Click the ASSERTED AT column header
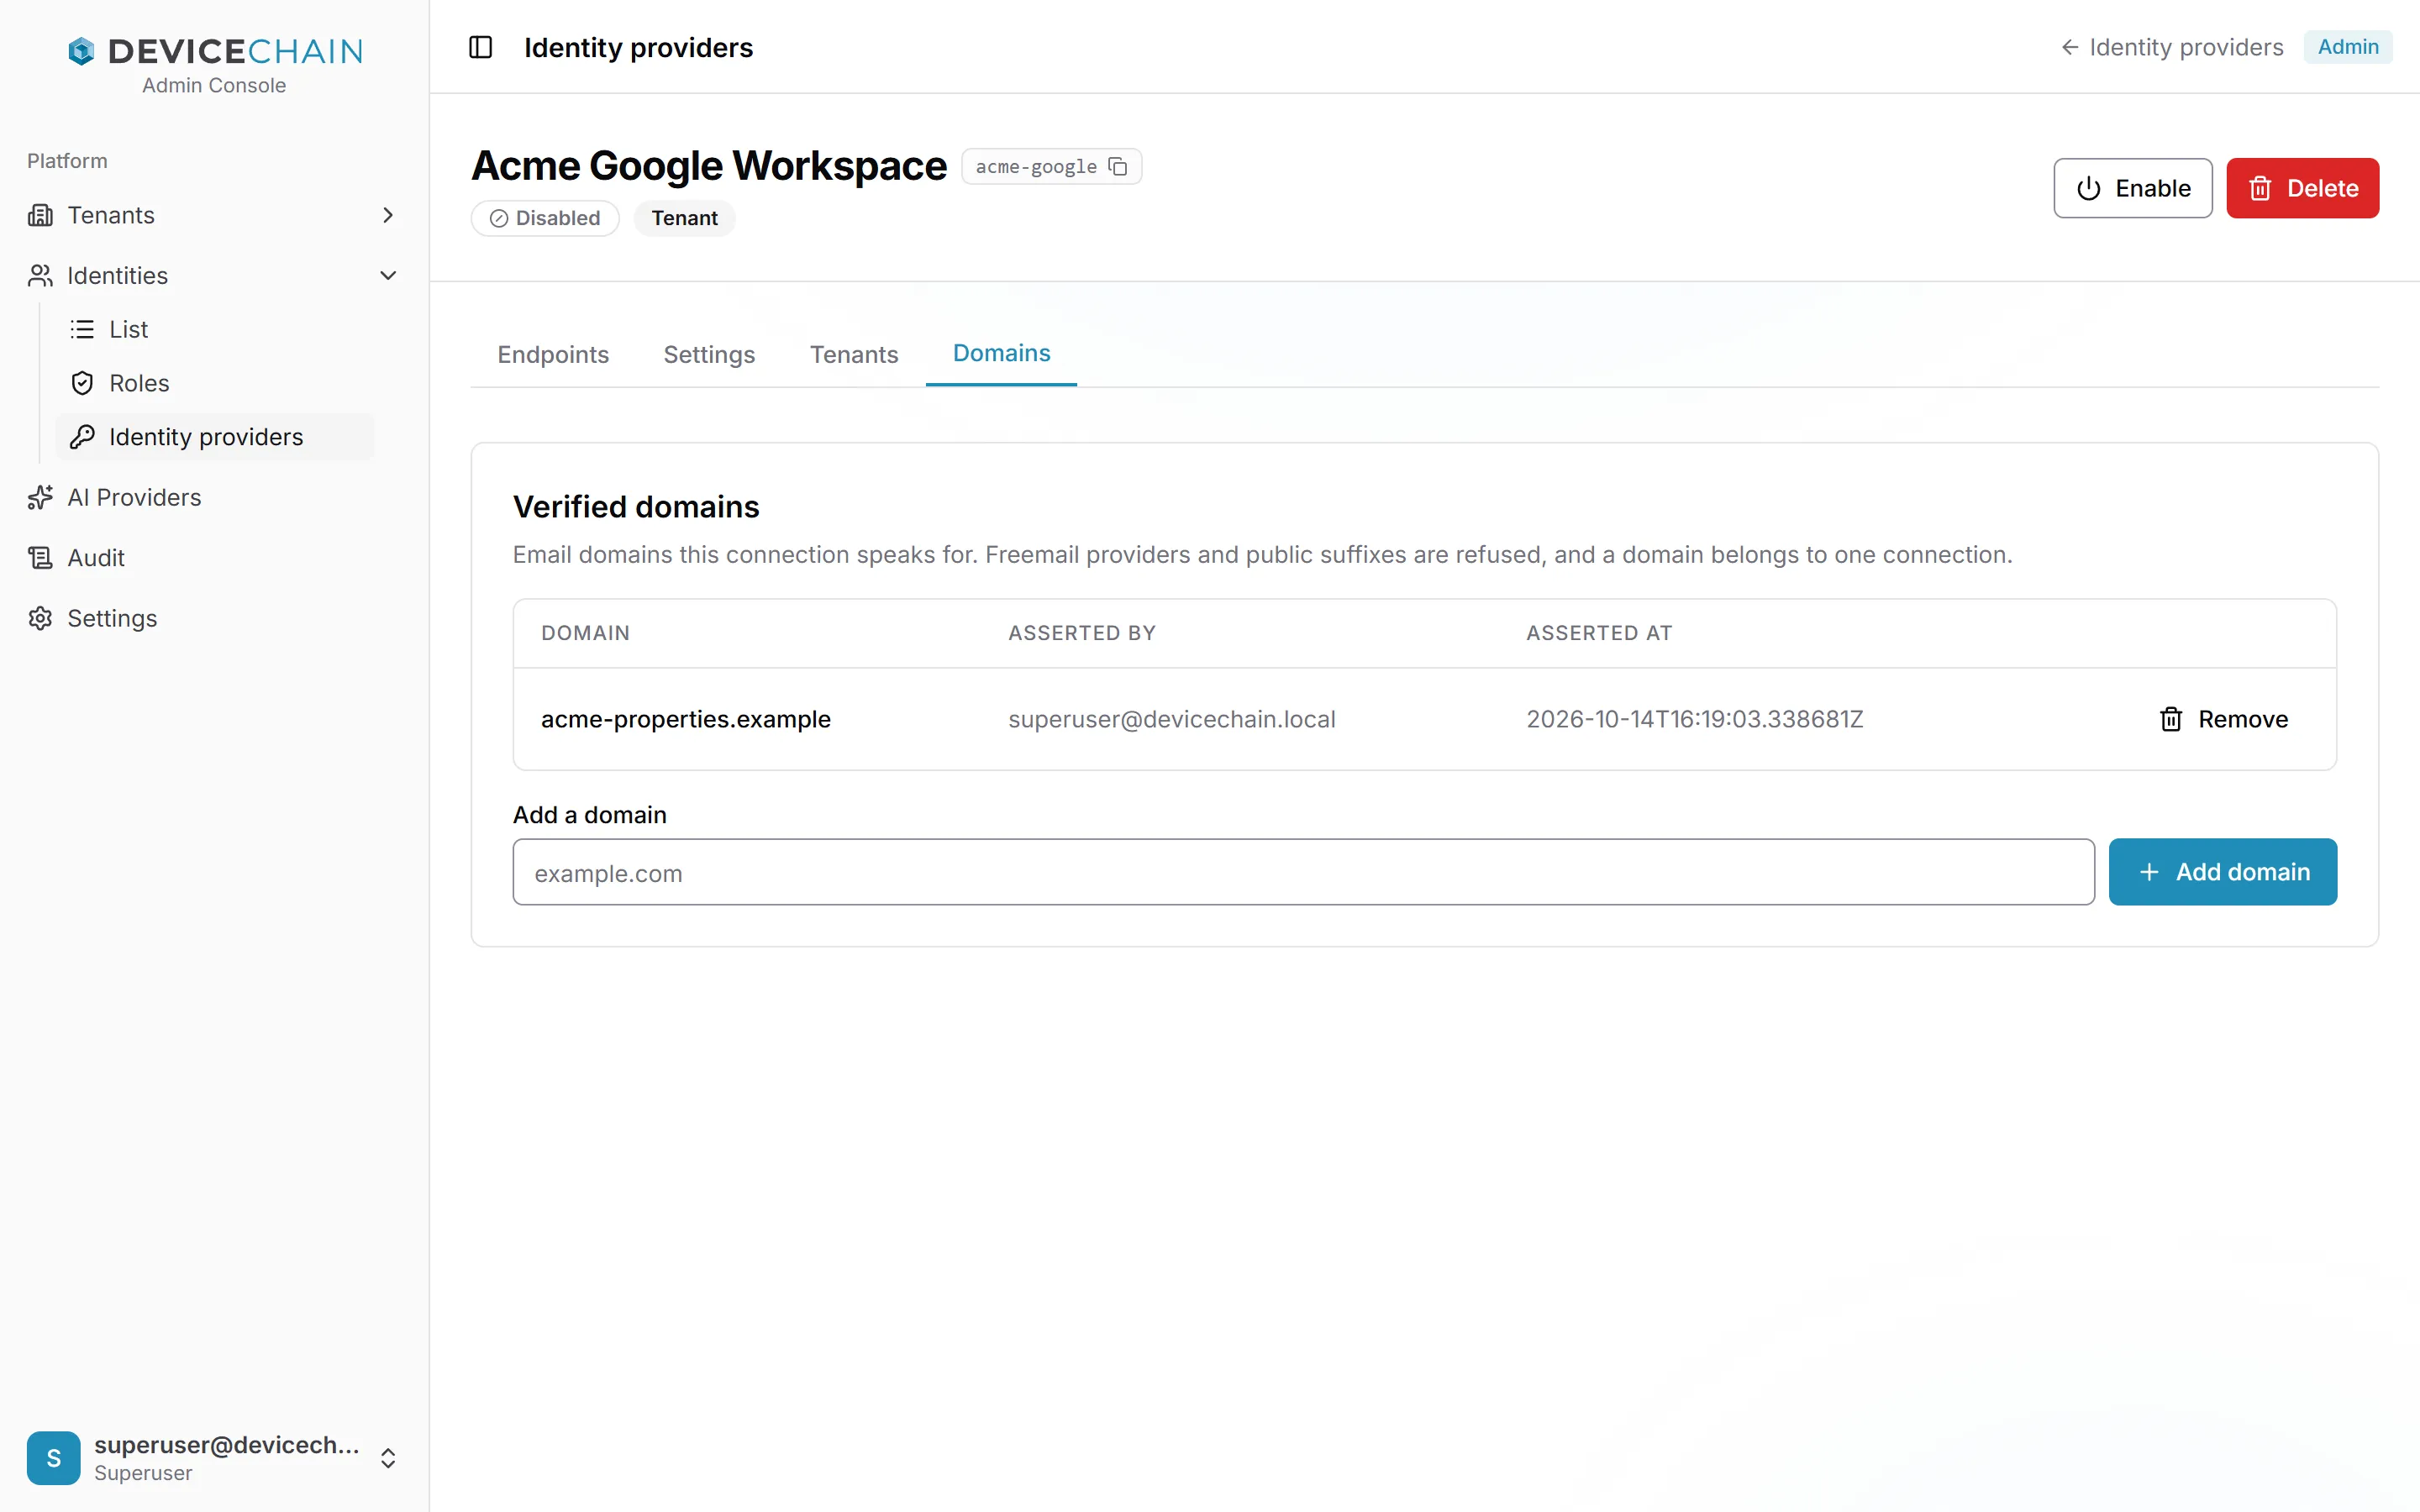 (x=1598, y=633)
